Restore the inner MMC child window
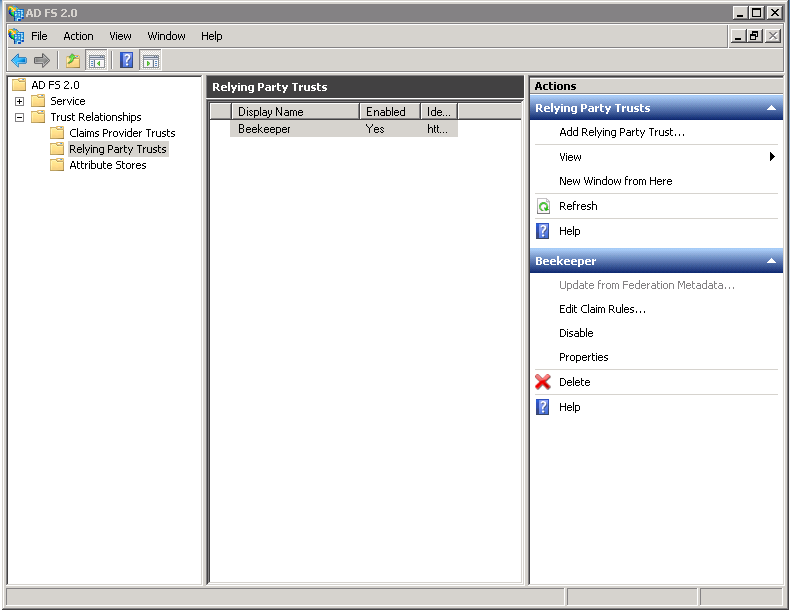The width and height of the screenshot is (790, 611). click(754, 36)
